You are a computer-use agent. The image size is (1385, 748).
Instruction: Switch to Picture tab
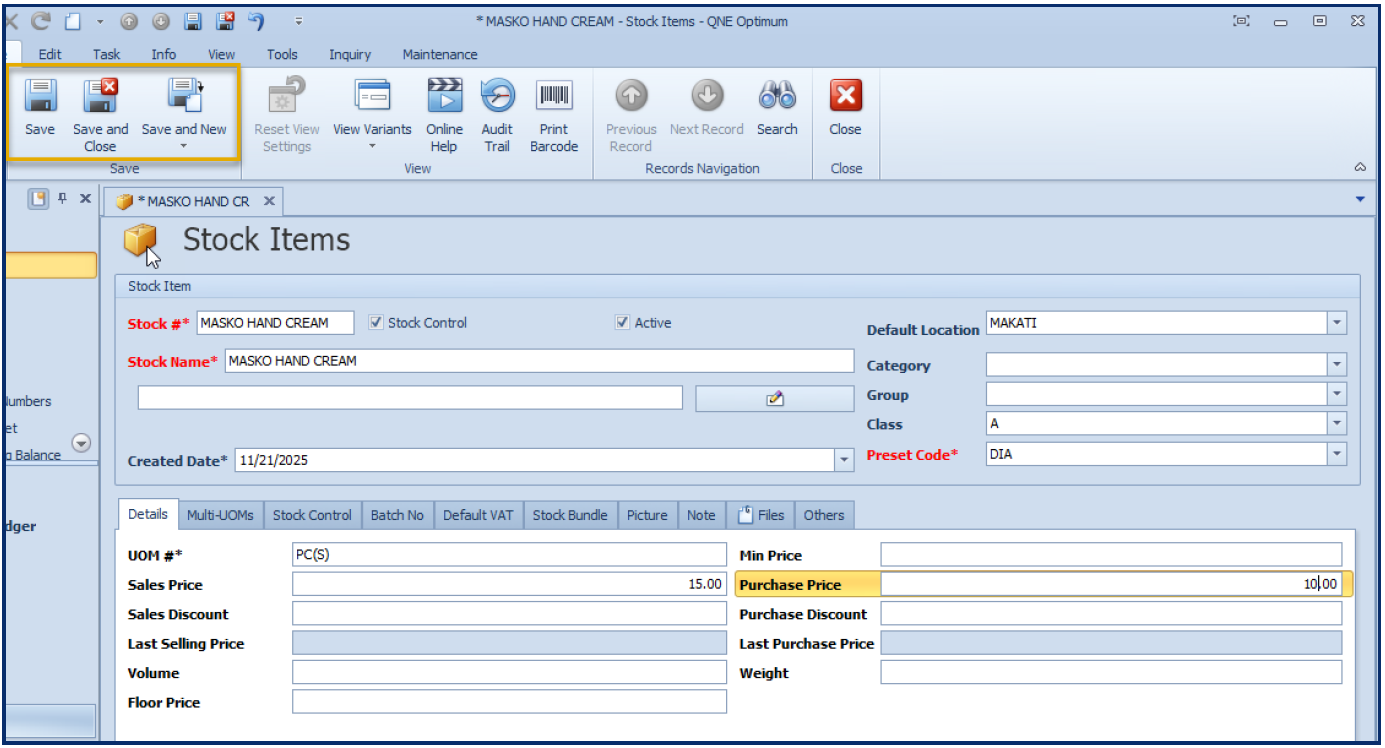tap(647, 515)
